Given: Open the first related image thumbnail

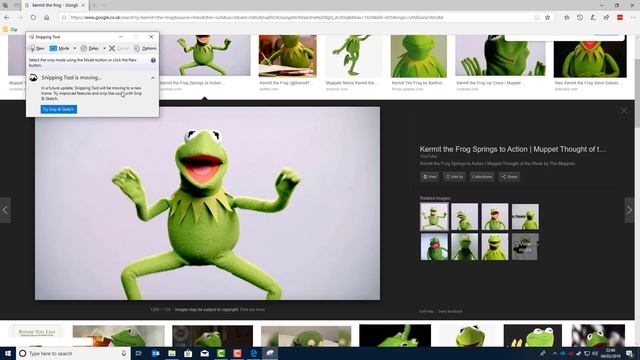Looking at the screenshot, I should point(434,217).
